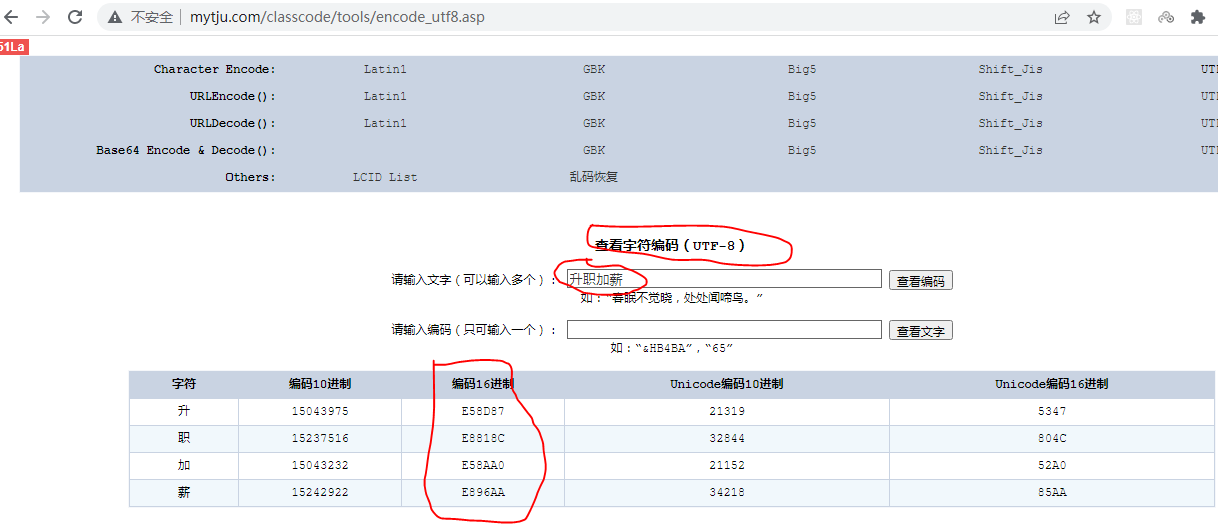The height and width of the screenshot is (530, 1218).
Task: Open Shift_Jis link in Character Encode row
Action: pyautogui.click(x=1010, y=69)
